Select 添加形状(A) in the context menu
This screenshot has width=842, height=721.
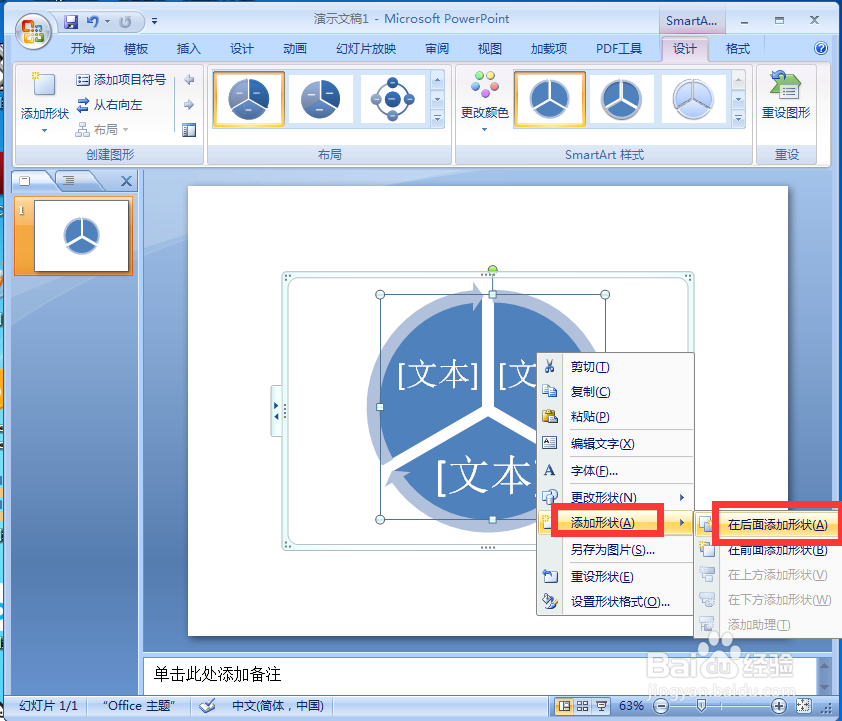tap(615, 522)
